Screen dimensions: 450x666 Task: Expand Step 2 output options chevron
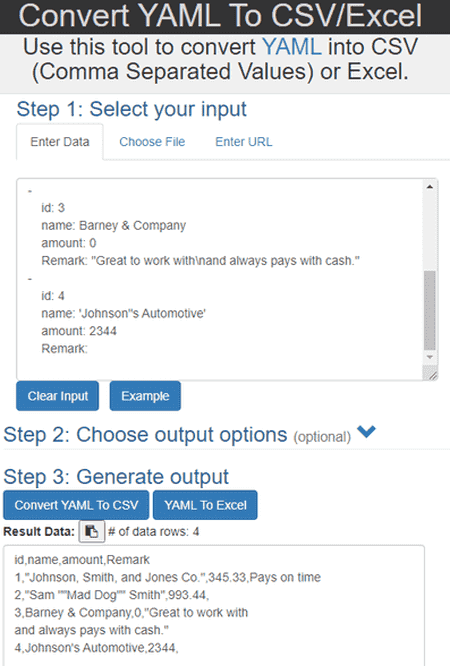[x=366, y=432]
